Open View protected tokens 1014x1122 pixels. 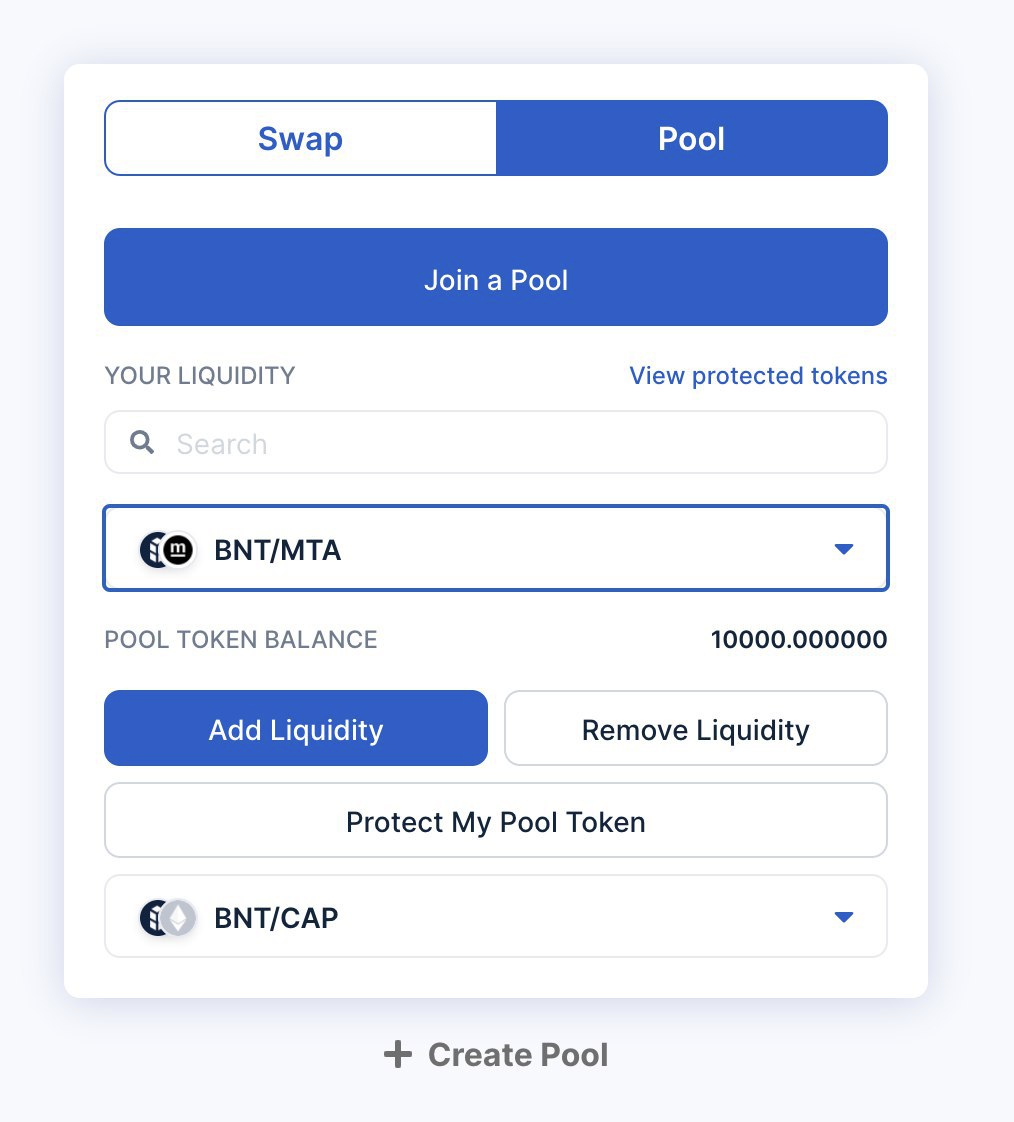pos(757,375)
